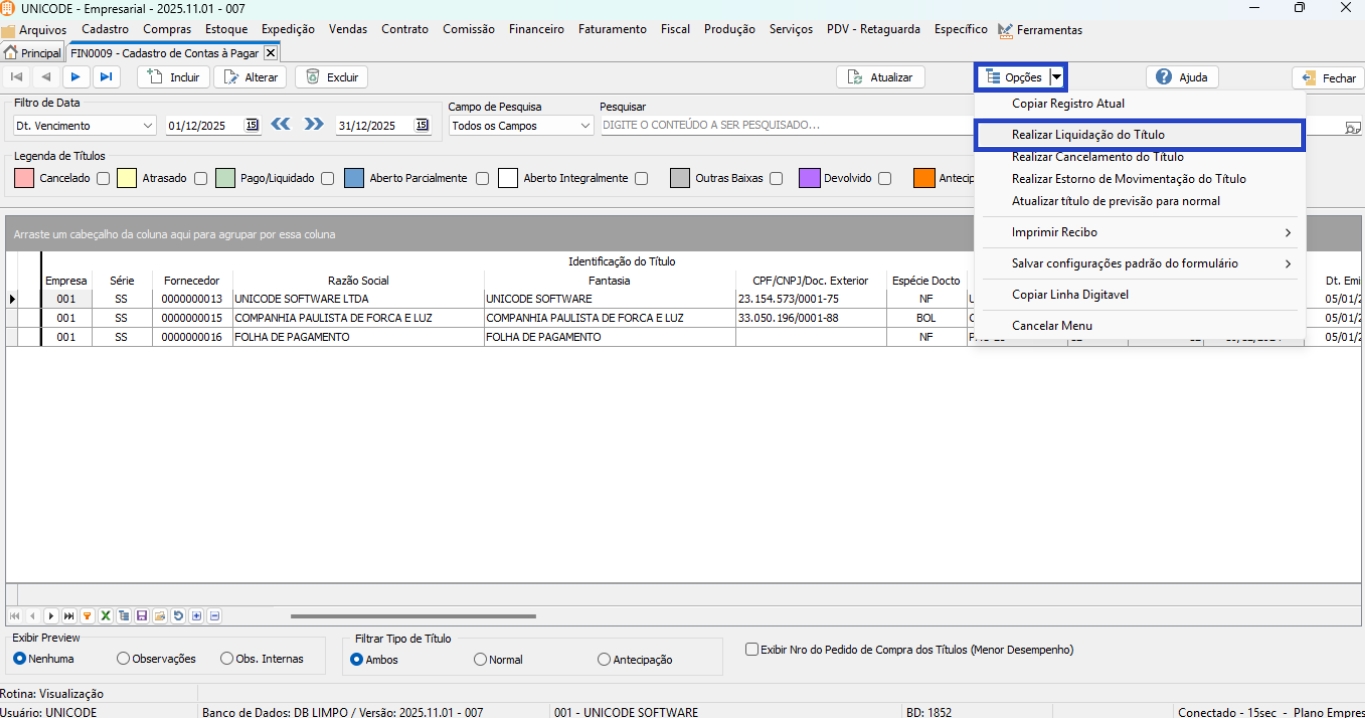Tick the Pago/Liquidado checkbox

click(x=327, y=179)
